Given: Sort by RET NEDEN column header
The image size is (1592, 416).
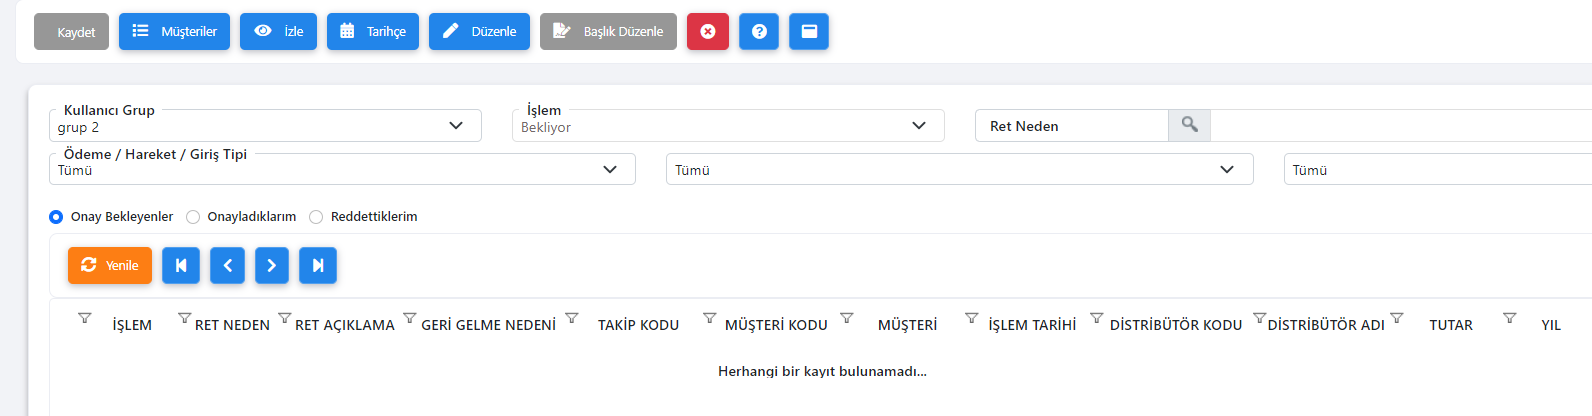Looking at the screenshot, I should (x=232, y=325).
